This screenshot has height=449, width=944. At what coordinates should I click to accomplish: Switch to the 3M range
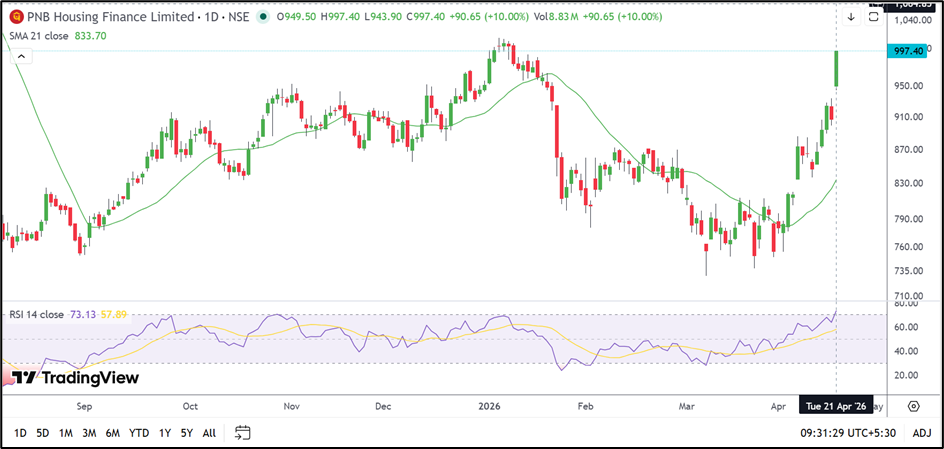coord(89,433)
